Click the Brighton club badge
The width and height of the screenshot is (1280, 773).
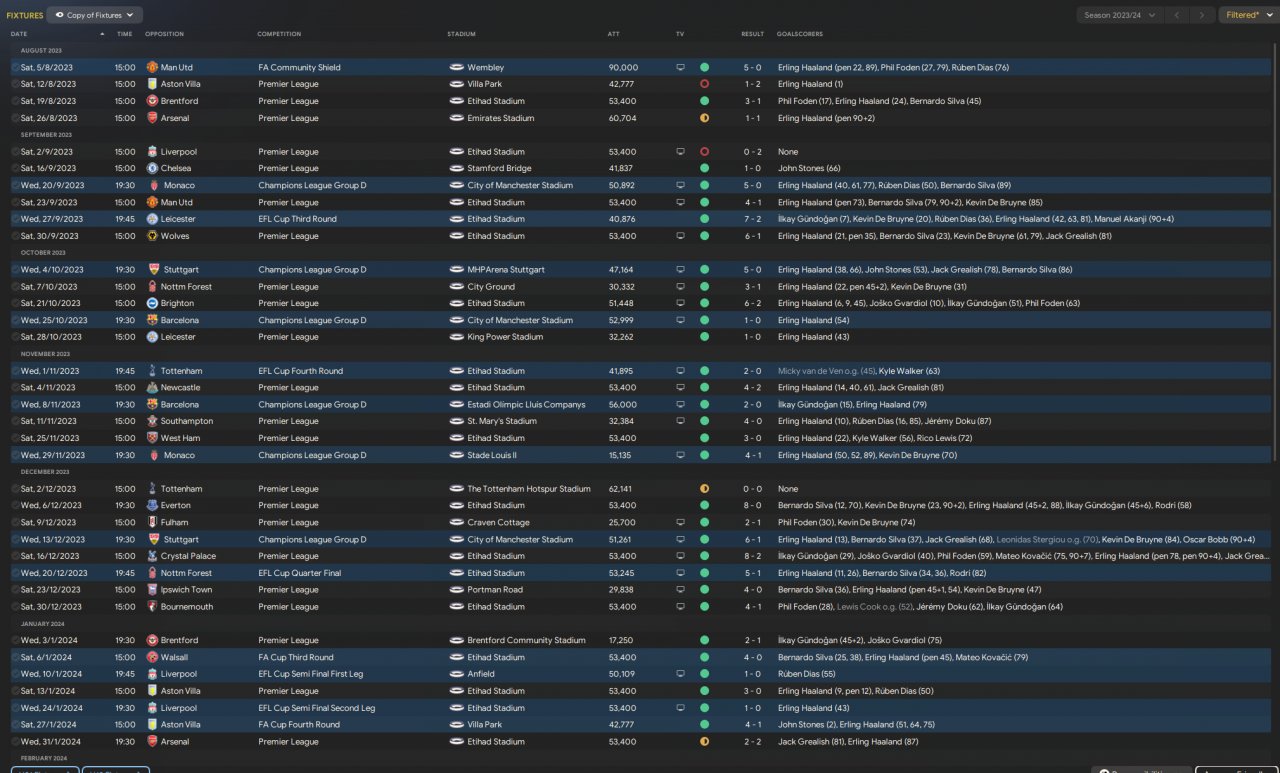[152, 303]
